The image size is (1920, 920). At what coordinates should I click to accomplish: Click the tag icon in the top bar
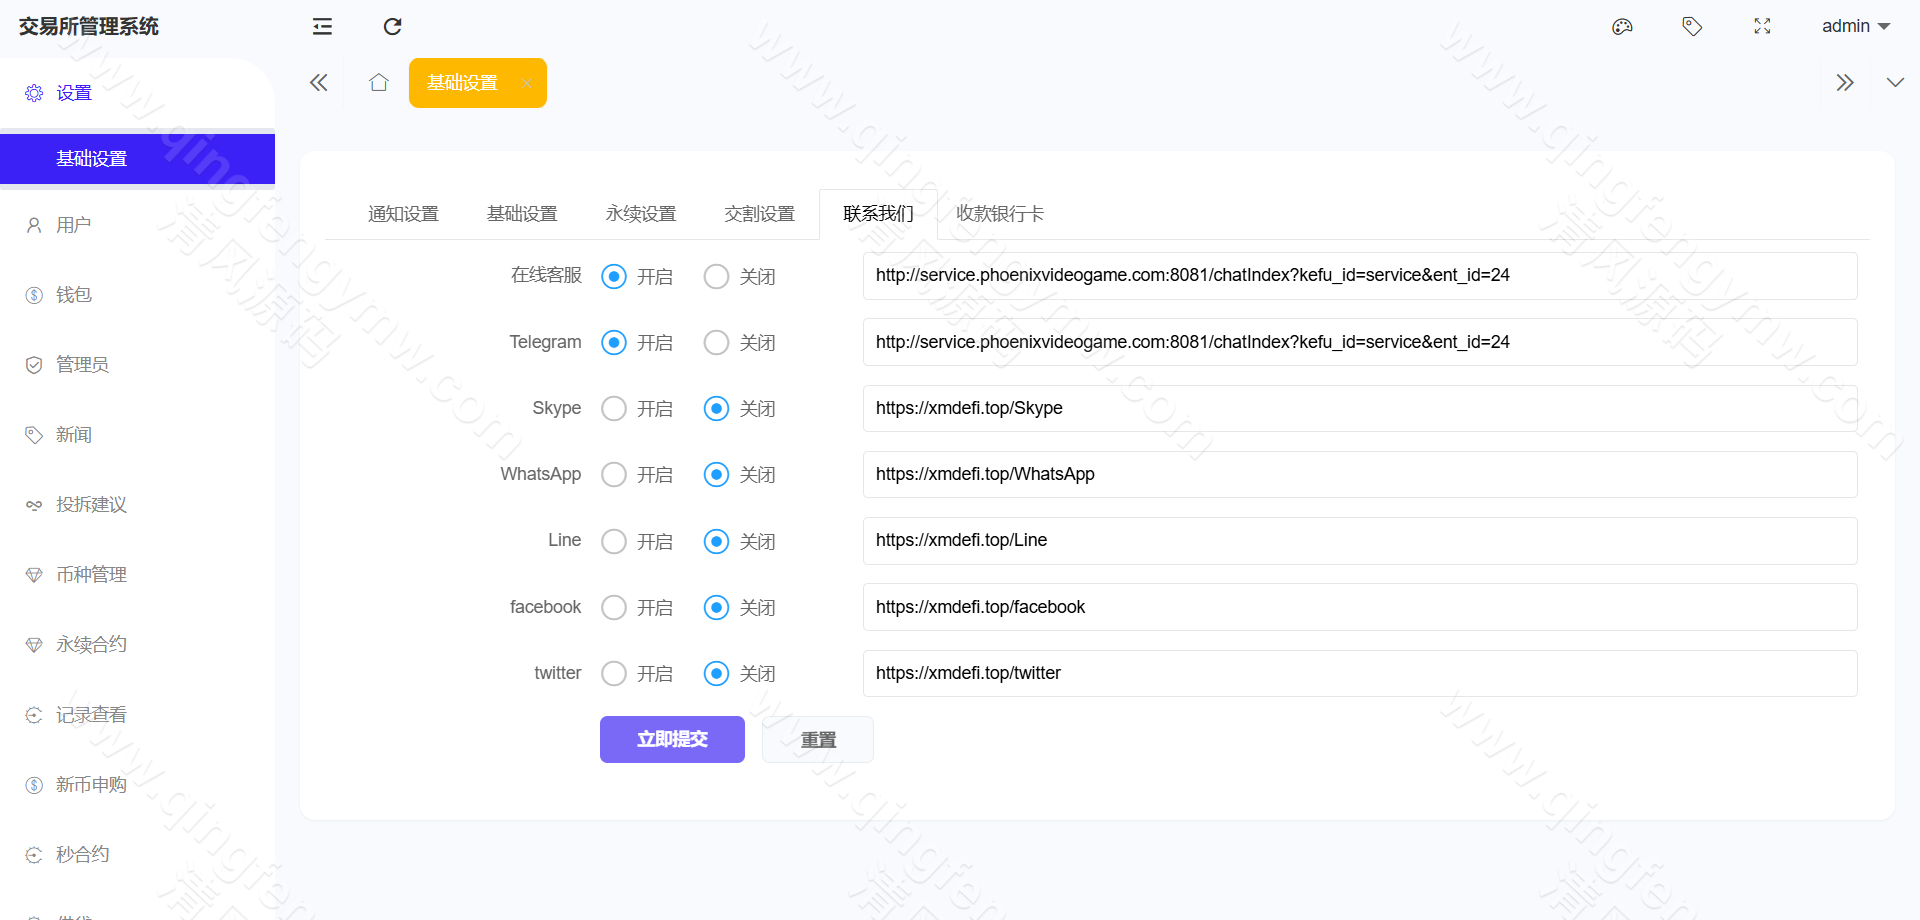(1692, 26)
